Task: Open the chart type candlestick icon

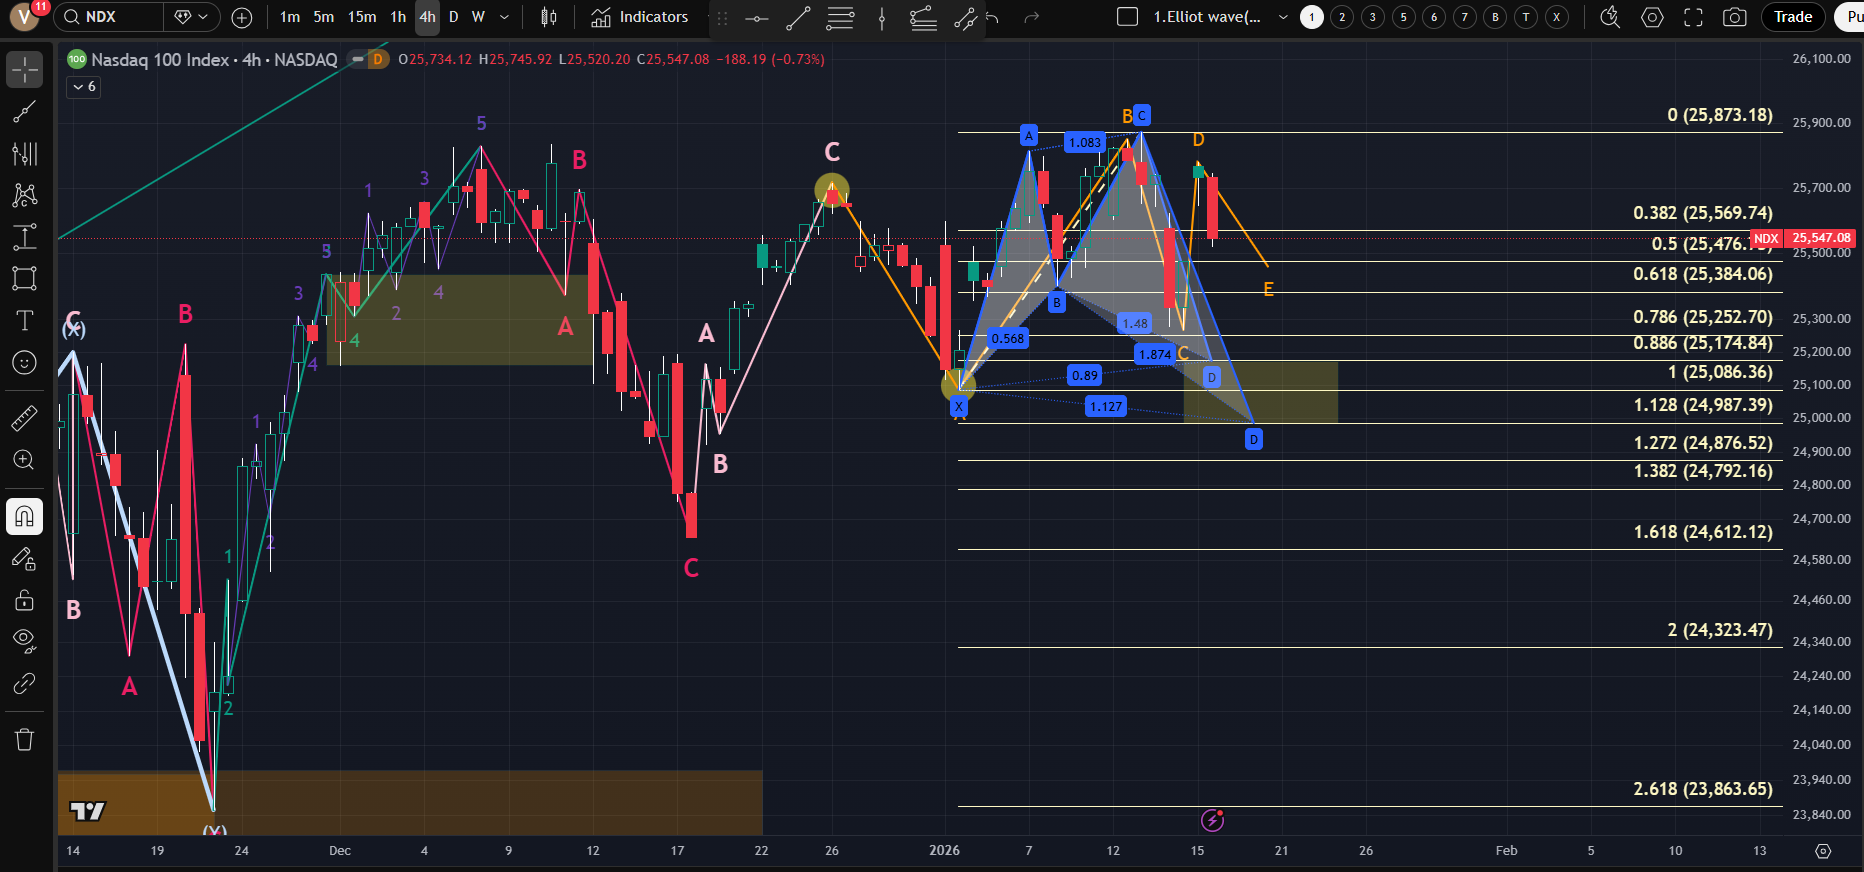Action: tap(548, 17)
